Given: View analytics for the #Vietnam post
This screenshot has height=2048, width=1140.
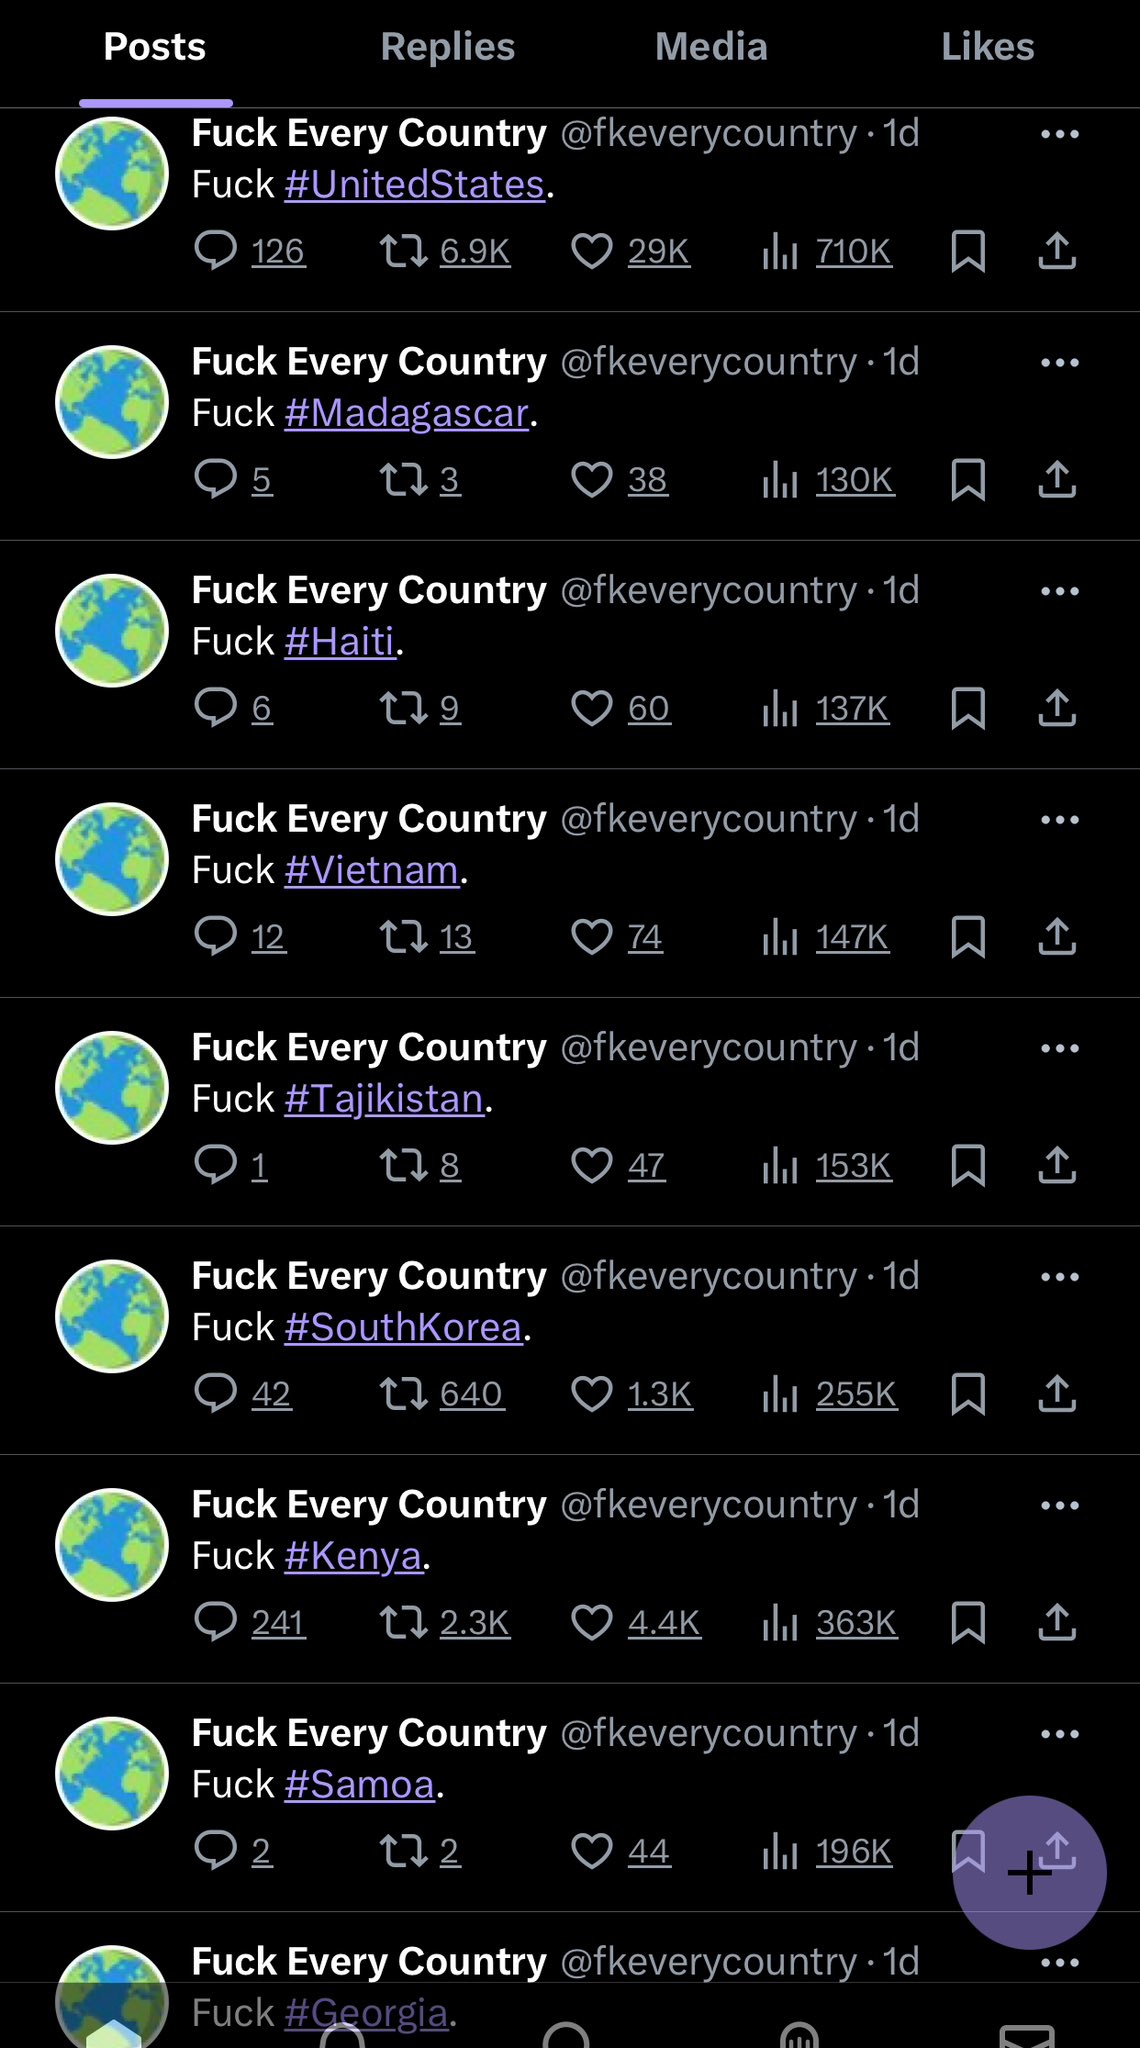Looking at the screenshot, I should point(780,937).
